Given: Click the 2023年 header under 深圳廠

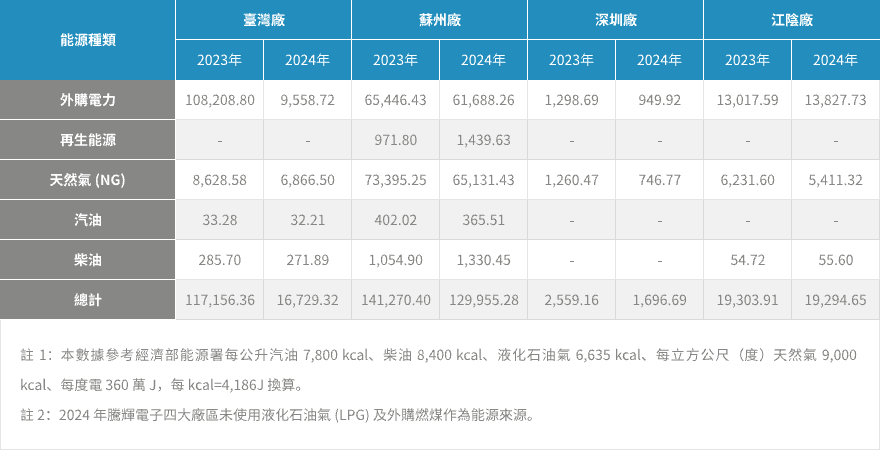Looking at the screenshot, I should pyautogui.click(x=571, y=60).
